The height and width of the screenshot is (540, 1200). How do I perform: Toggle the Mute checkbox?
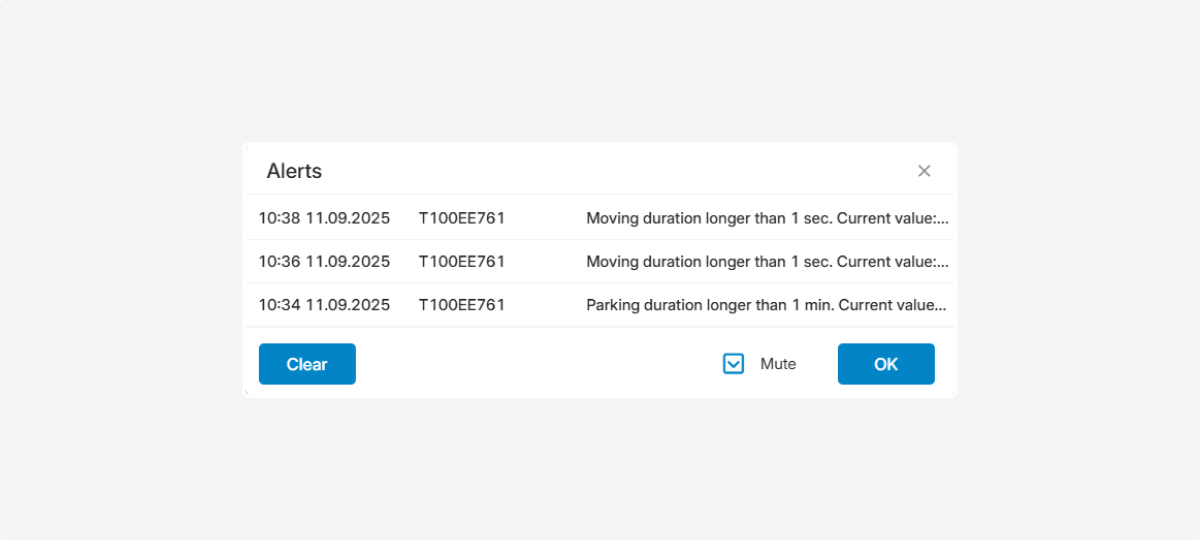click(733, 364)
